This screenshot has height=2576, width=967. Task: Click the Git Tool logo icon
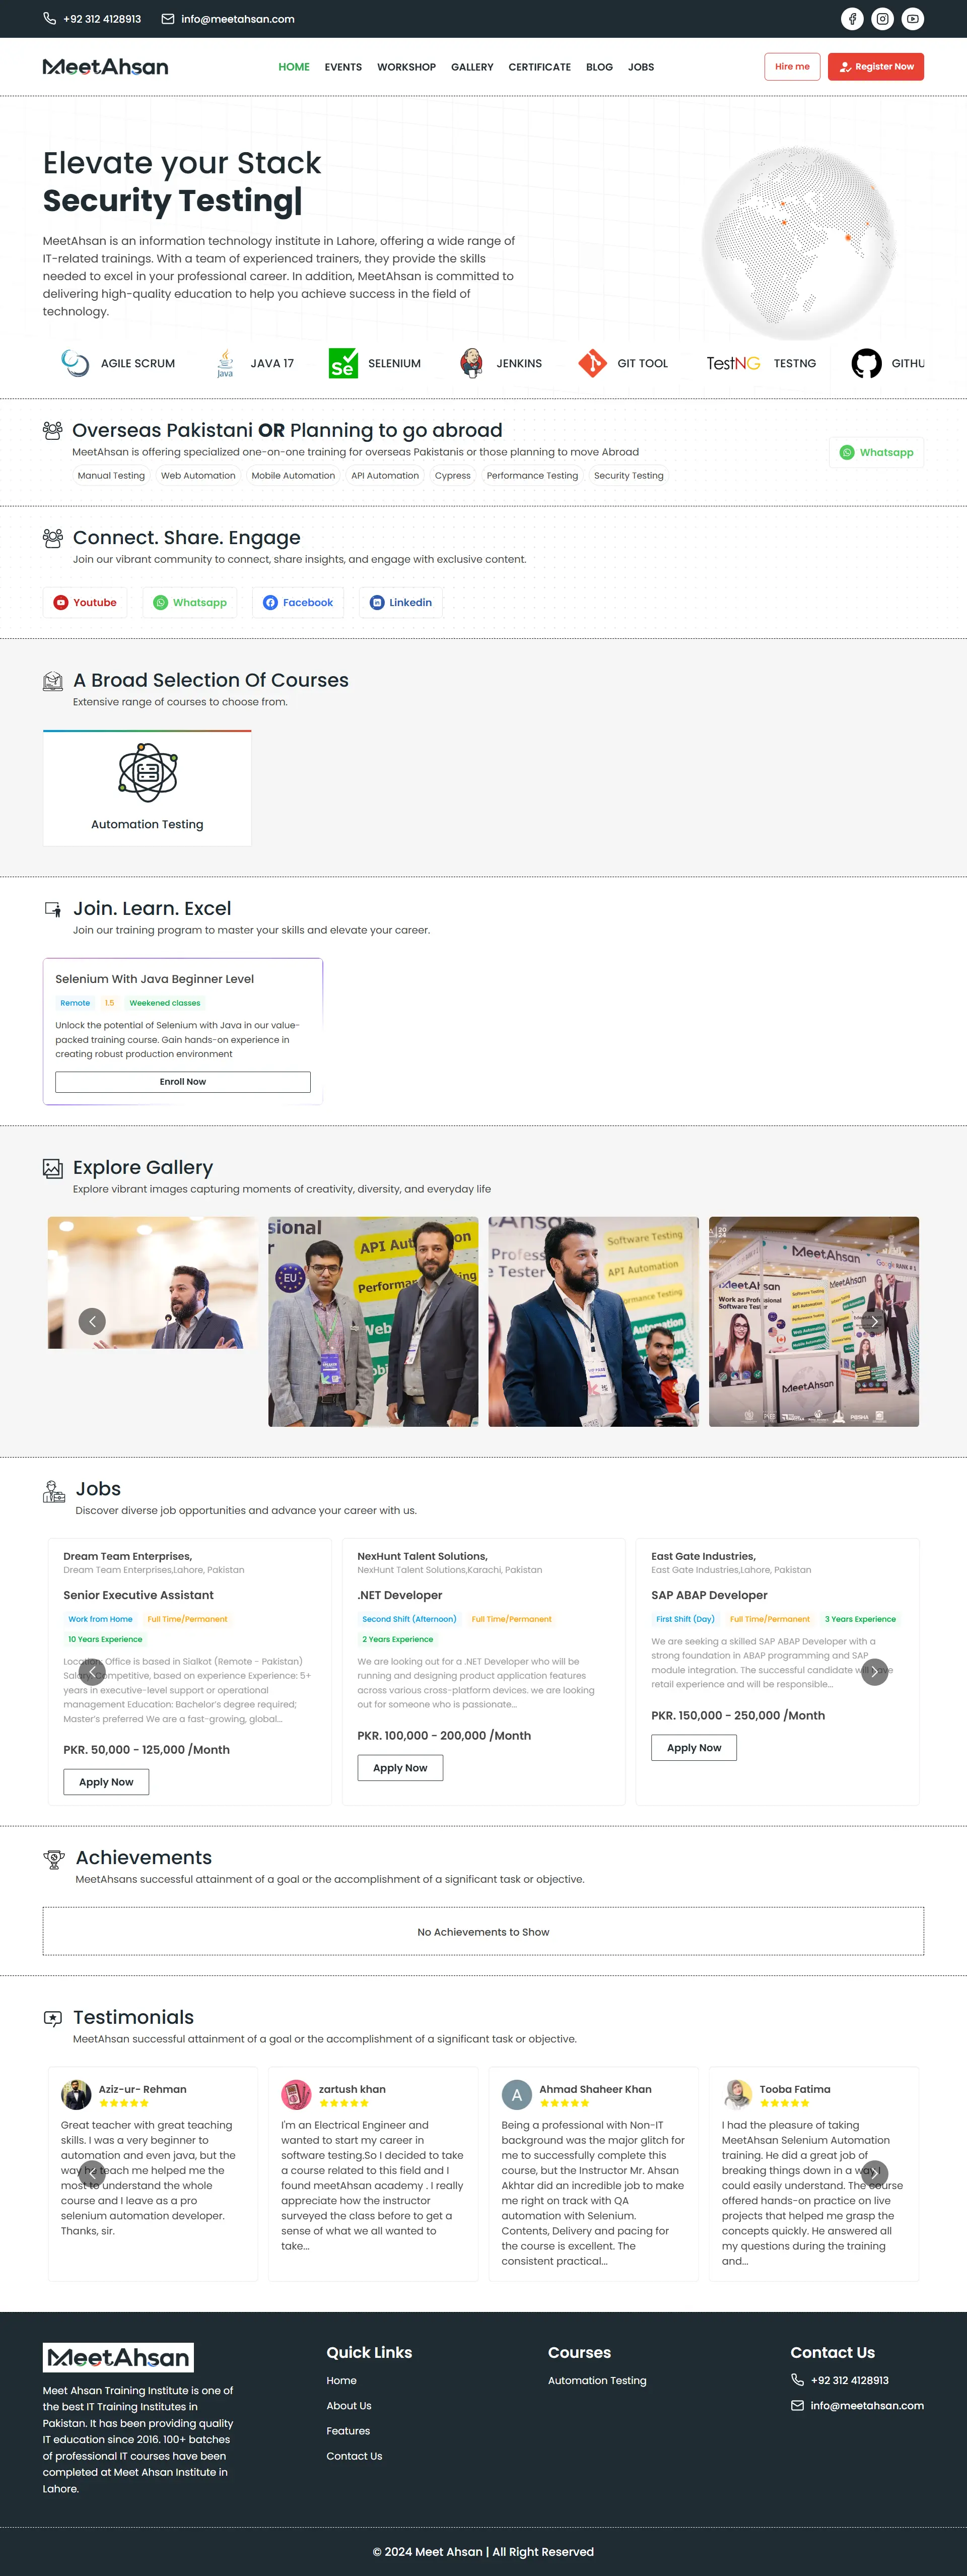pyautogui.click(x=592, y=363)
